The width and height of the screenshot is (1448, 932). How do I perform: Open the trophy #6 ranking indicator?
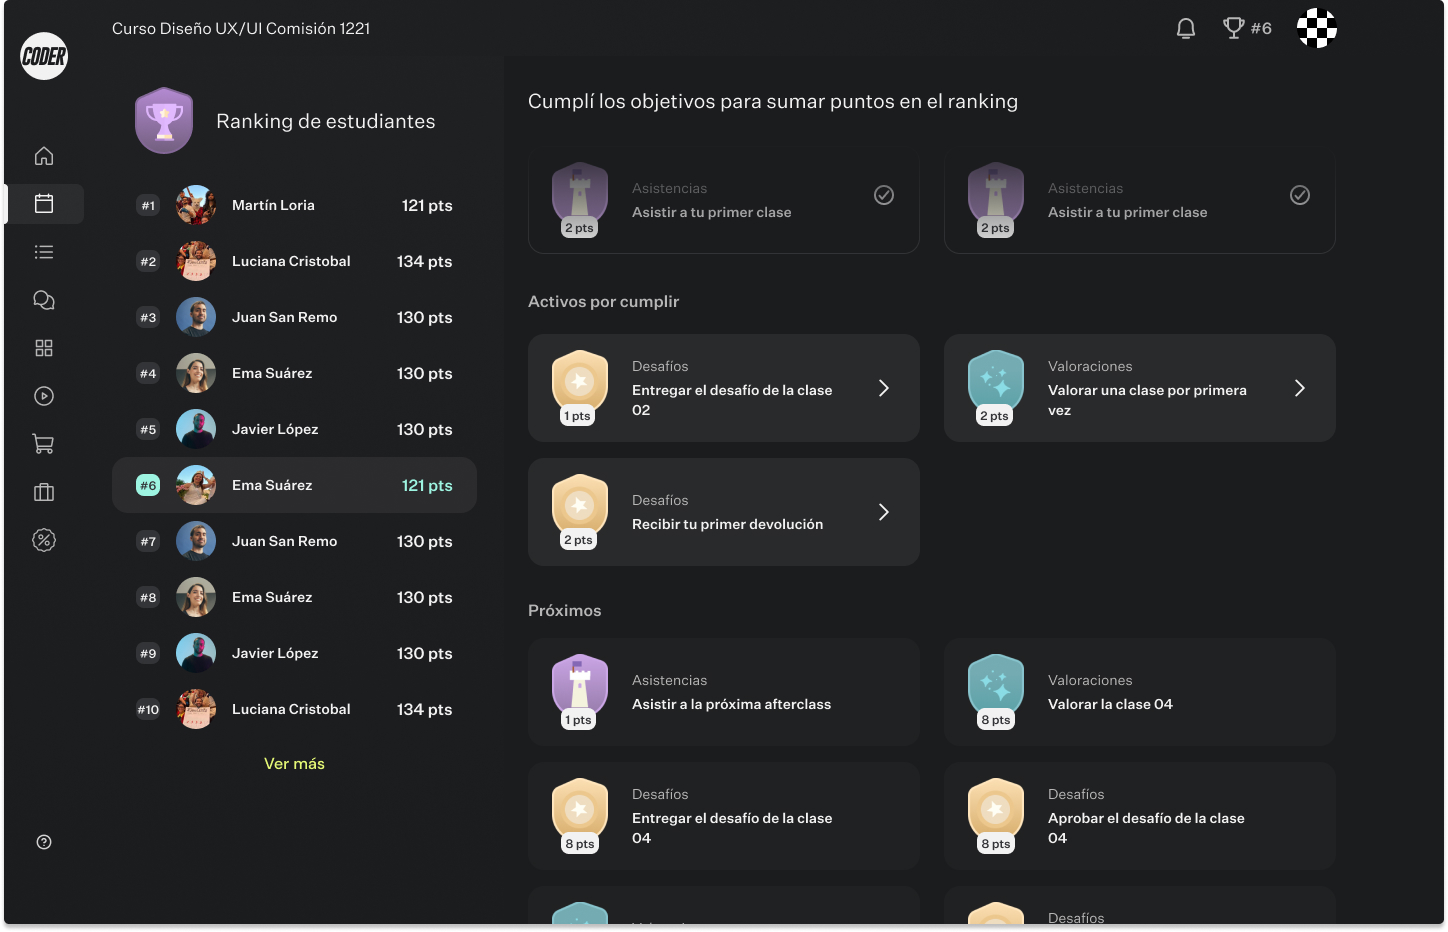point(1248,29)
